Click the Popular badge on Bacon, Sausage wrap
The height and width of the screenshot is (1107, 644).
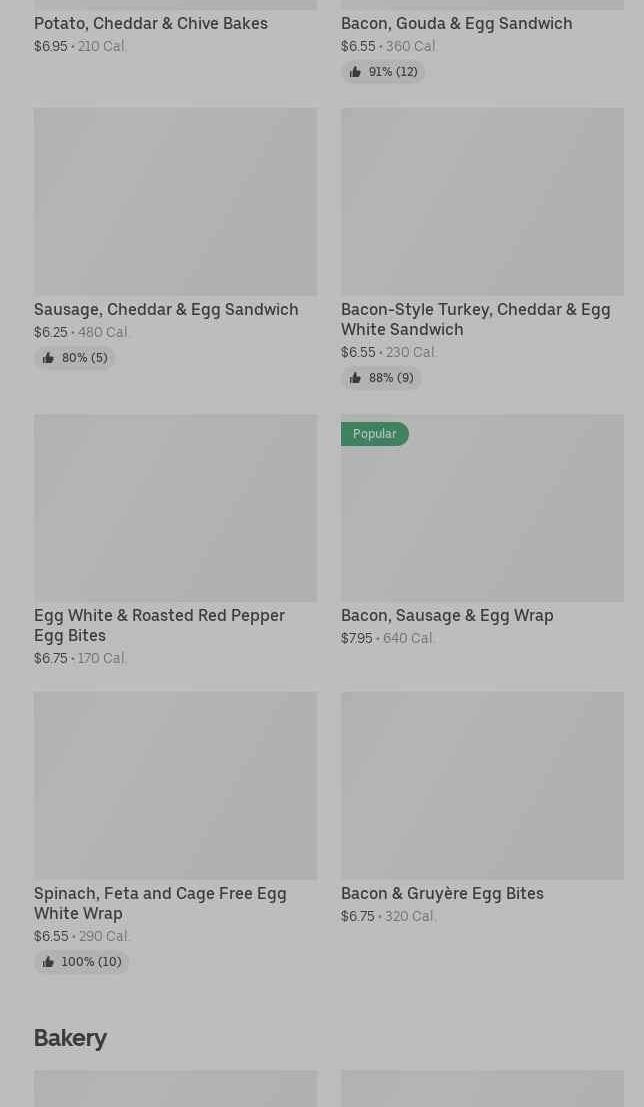(375, 434)
